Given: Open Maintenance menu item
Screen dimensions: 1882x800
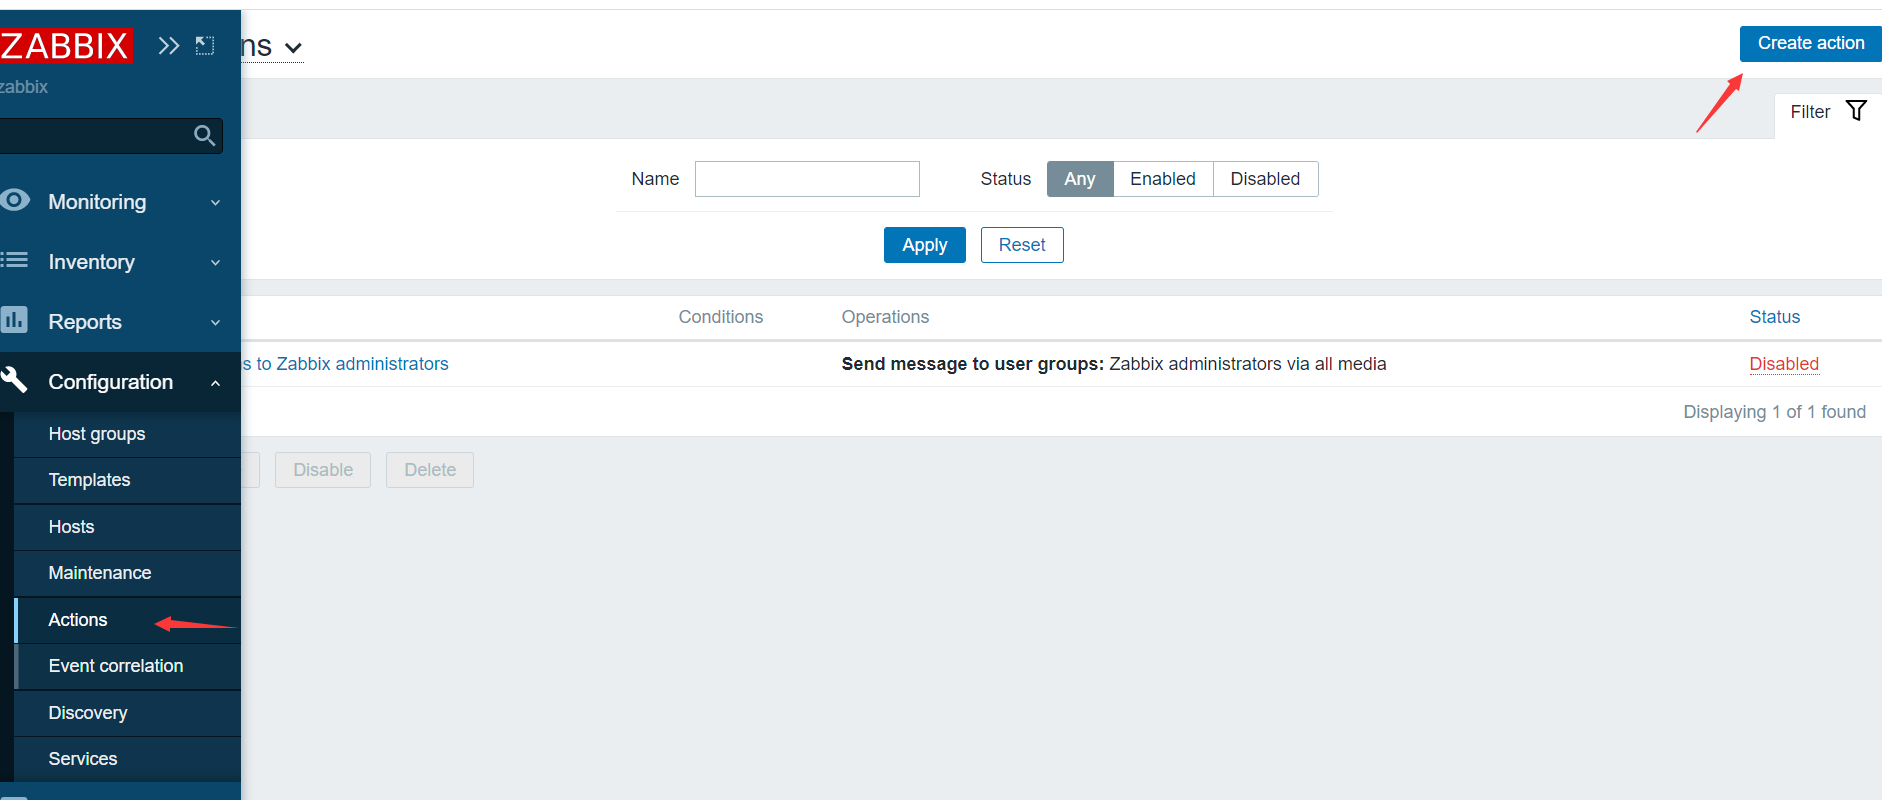Looking at the screenshot, I should pyautogui.click(x=127, y=573).
